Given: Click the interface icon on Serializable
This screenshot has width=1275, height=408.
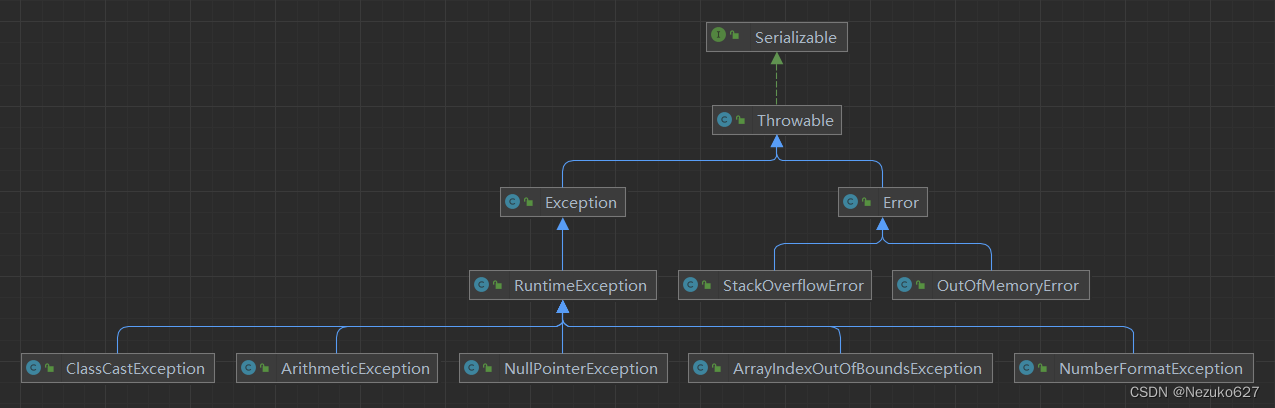Looking at the screenshot, I should click(718, 35).
